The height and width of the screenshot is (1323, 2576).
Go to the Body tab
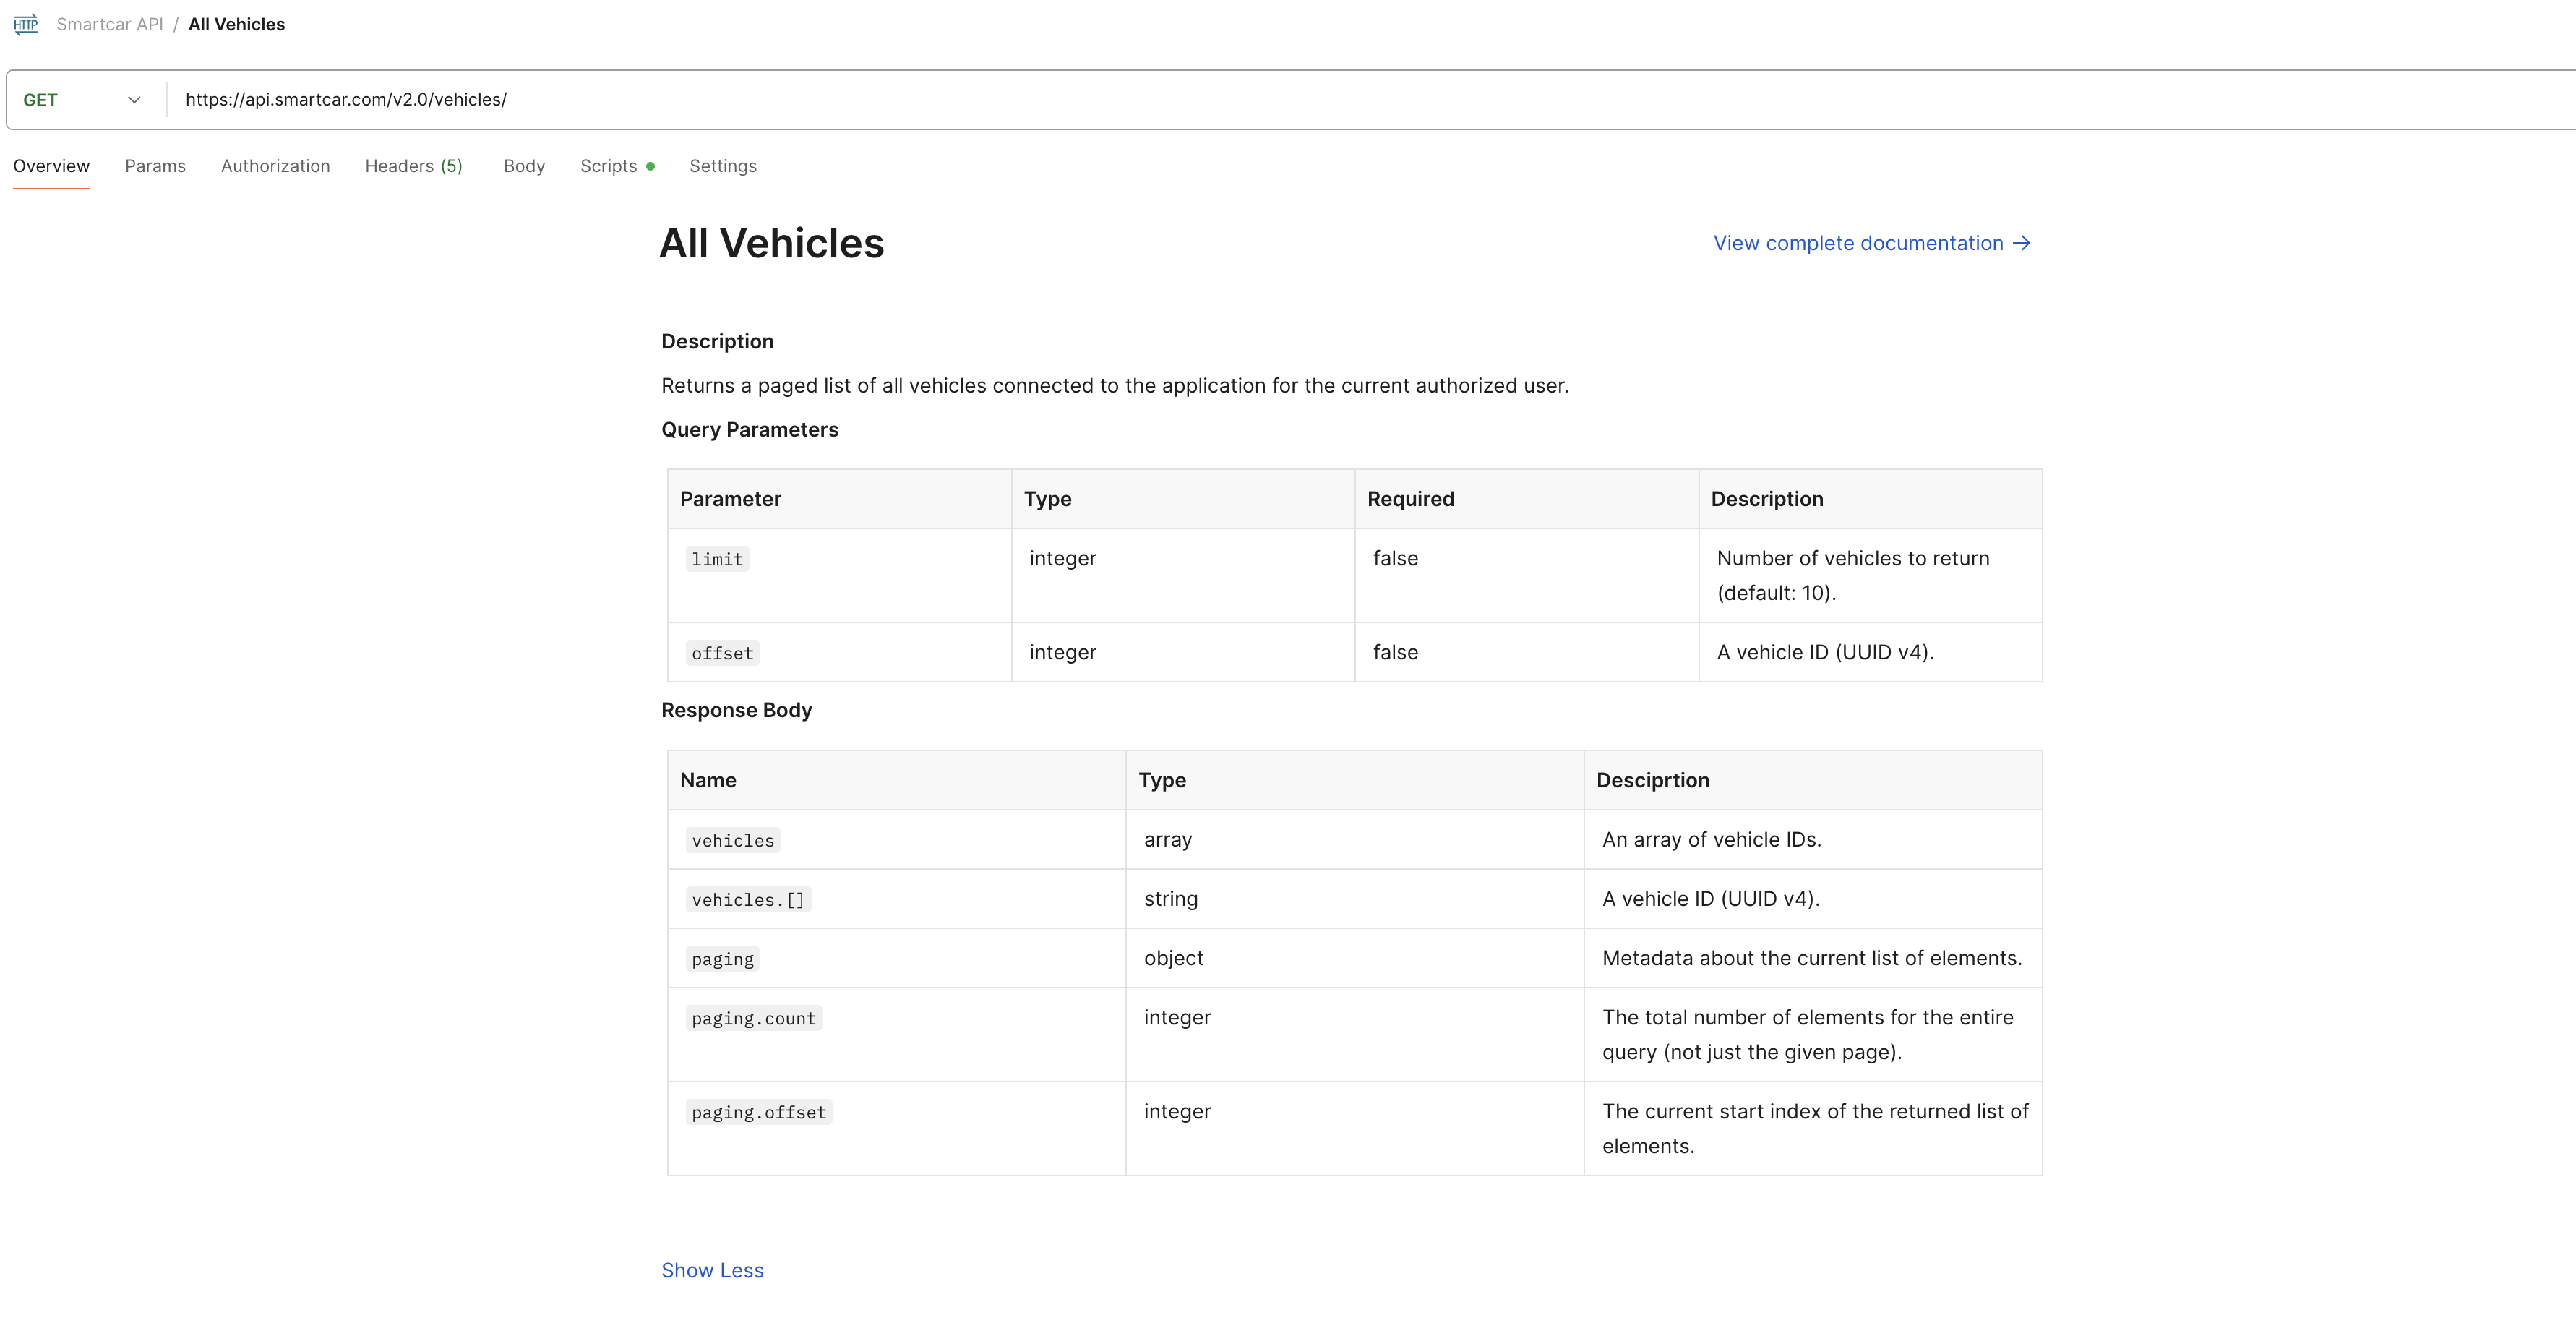[x=524, y=166]
